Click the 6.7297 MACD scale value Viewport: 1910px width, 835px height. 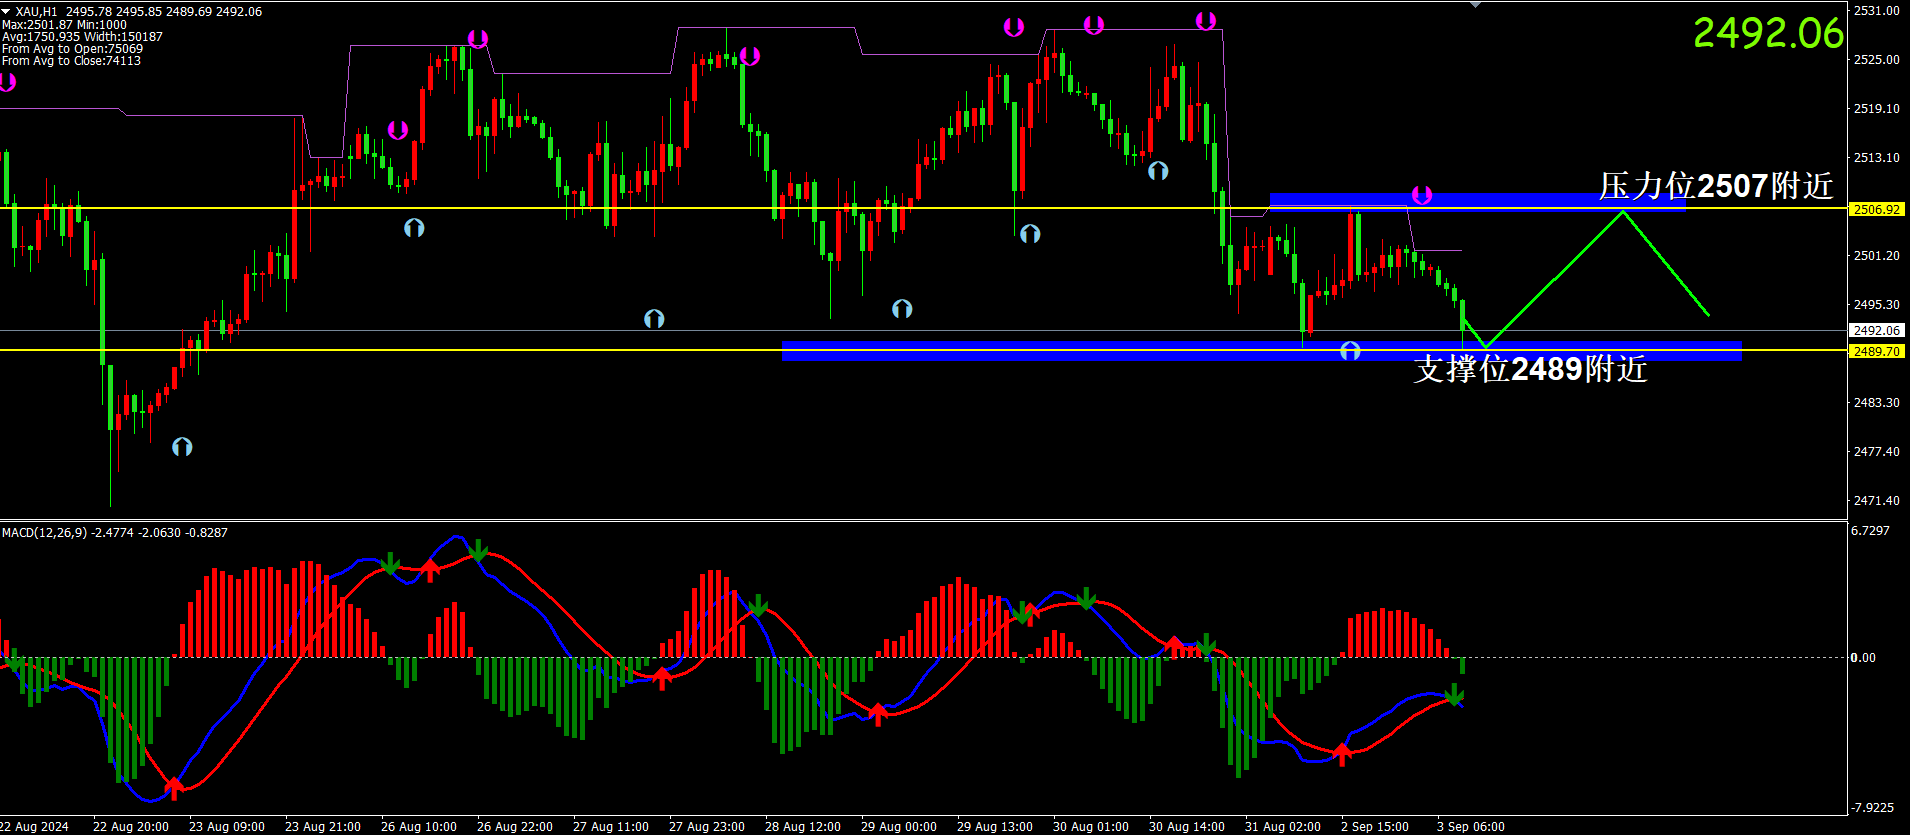point(1870,530)
